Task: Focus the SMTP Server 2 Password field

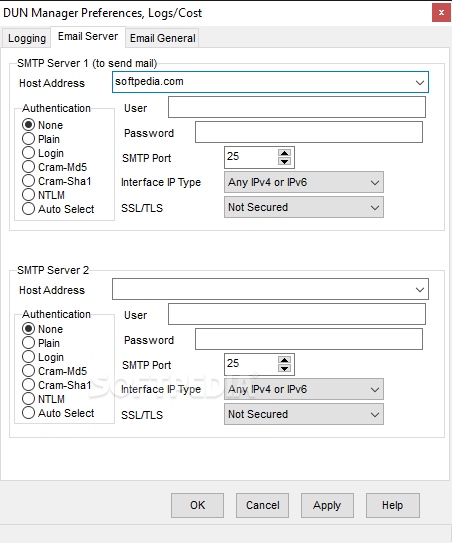Action: 309,339
